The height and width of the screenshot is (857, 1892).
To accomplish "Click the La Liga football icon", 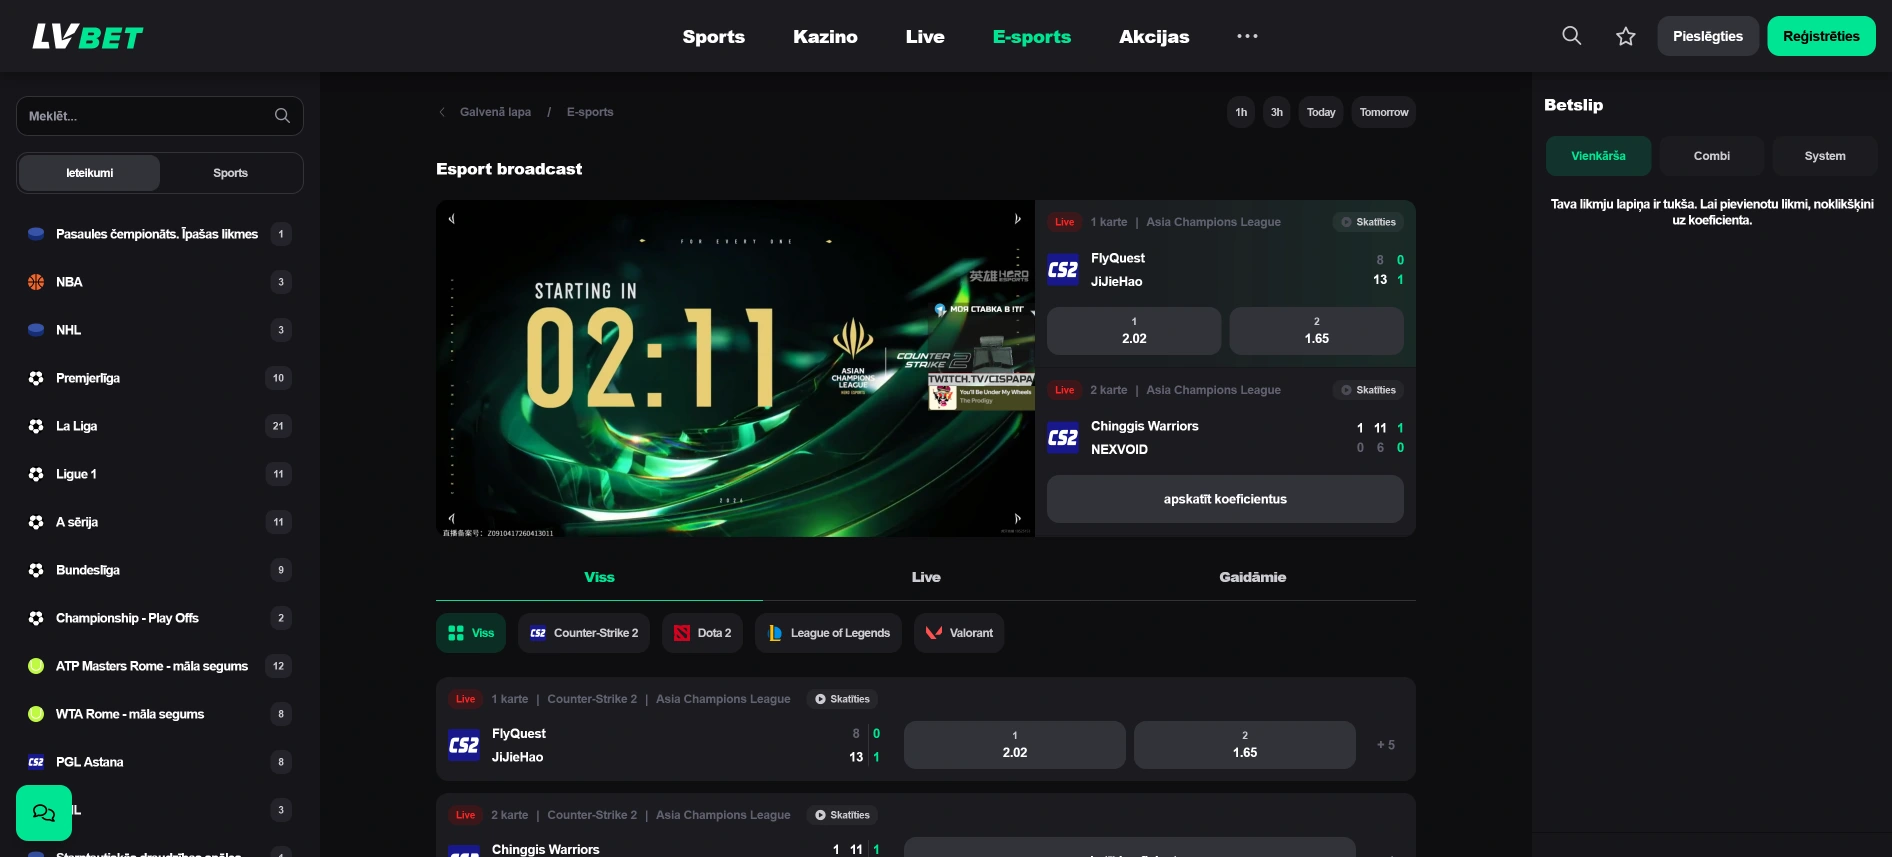I will click(36, 426).
